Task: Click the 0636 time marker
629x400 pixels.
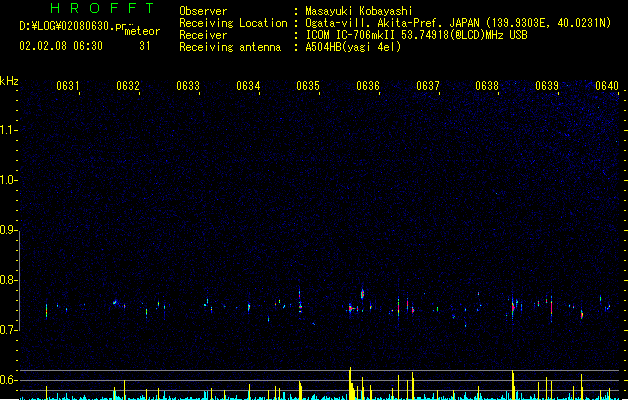Action: pos(368,86)
